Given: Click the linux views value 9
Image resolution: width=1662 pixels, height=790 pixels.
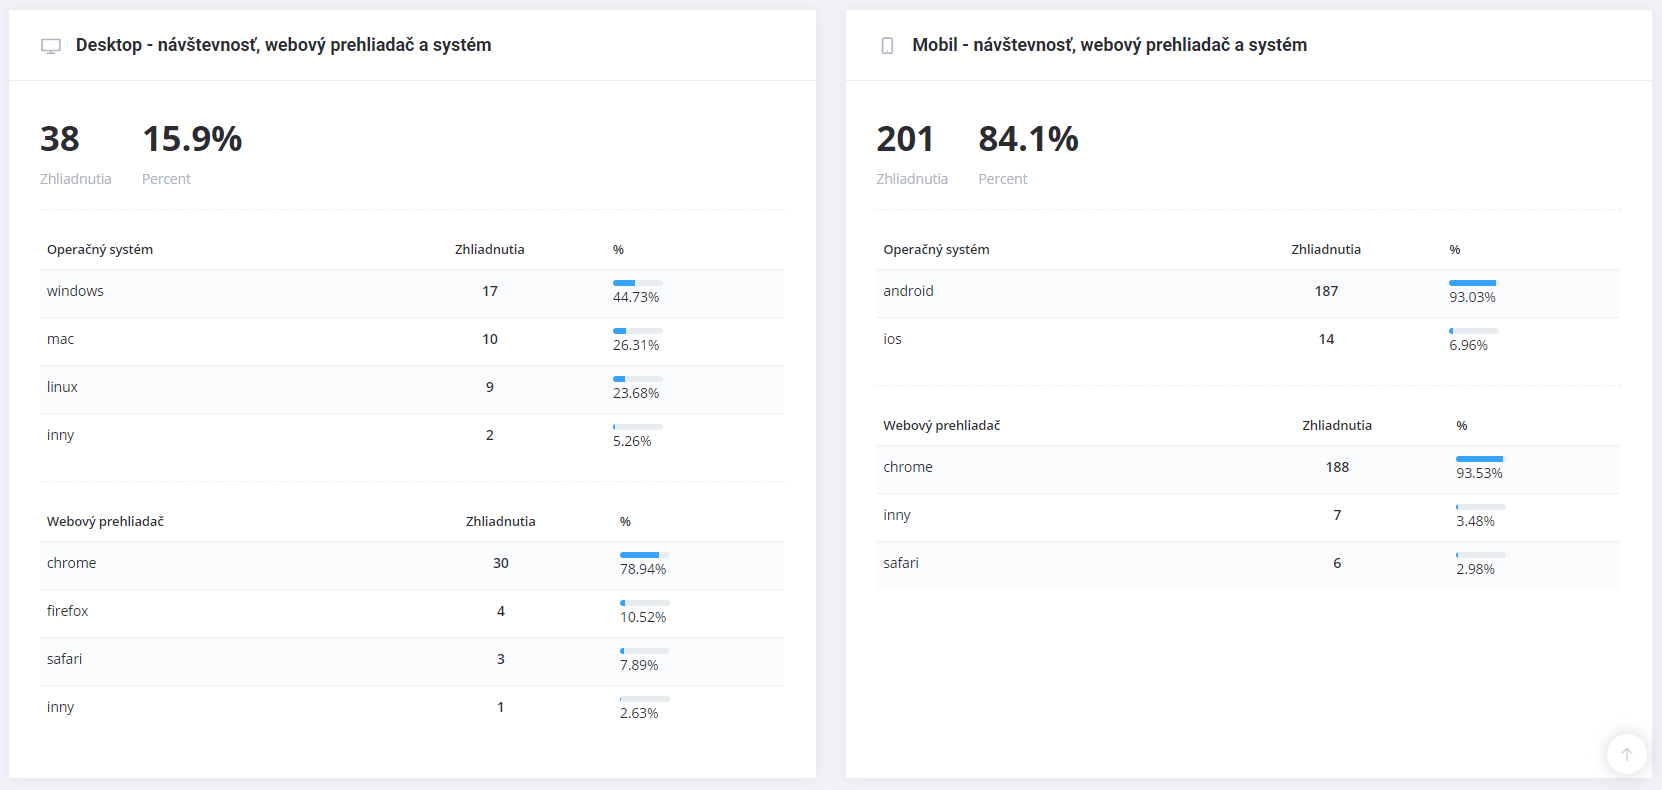Looking at the screenshot, I should 490,387.
